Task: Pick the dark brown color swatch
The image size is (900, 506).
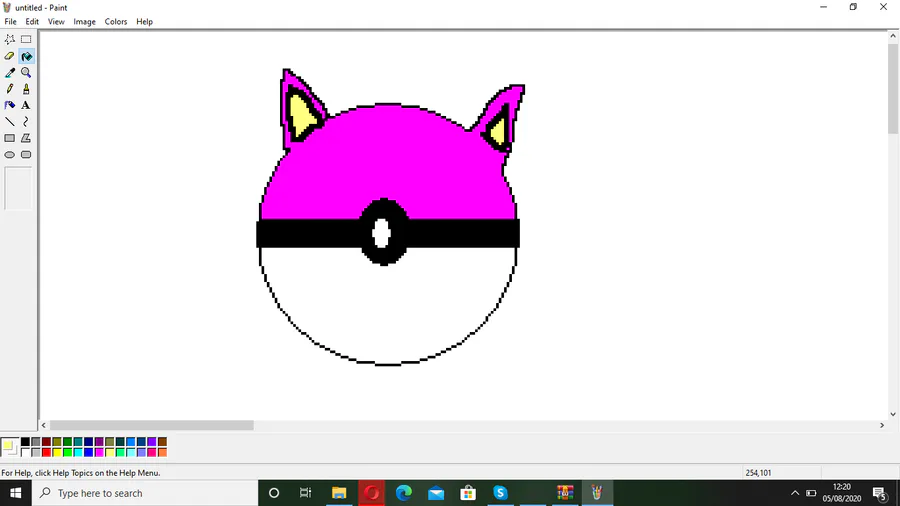Action: click(162, 442)
